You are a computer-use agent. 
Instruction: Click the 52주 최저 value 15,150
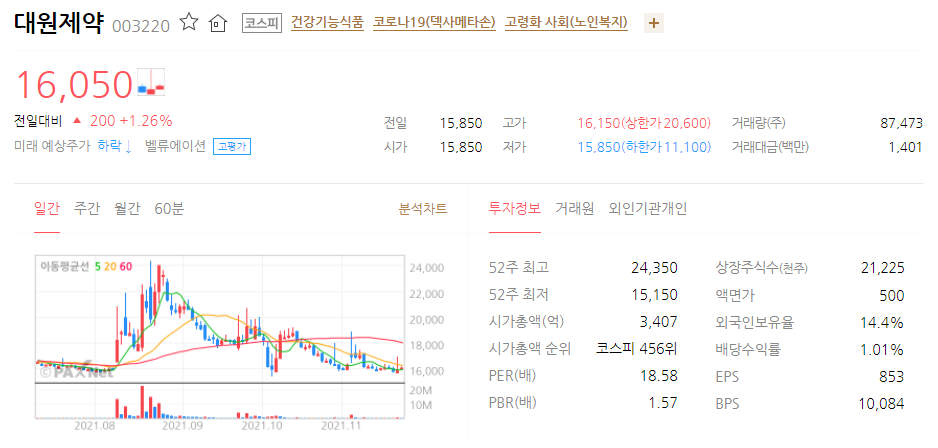click(654, 295)
